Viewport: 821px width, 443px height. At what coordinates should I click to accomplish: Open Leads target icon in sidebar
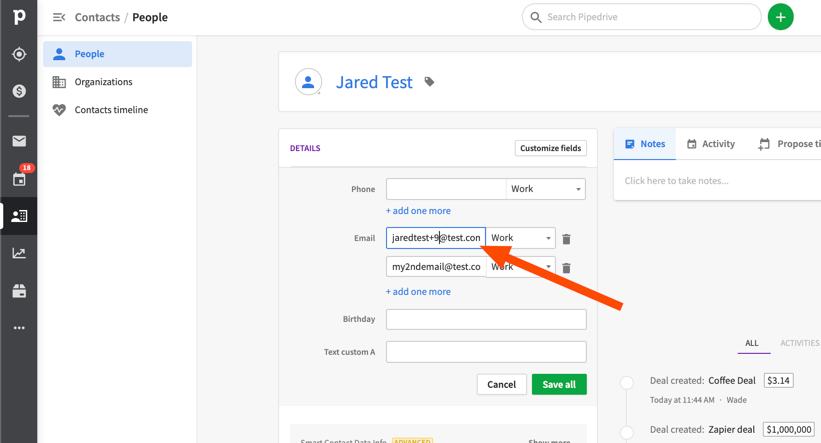click(x=19, y=54)
